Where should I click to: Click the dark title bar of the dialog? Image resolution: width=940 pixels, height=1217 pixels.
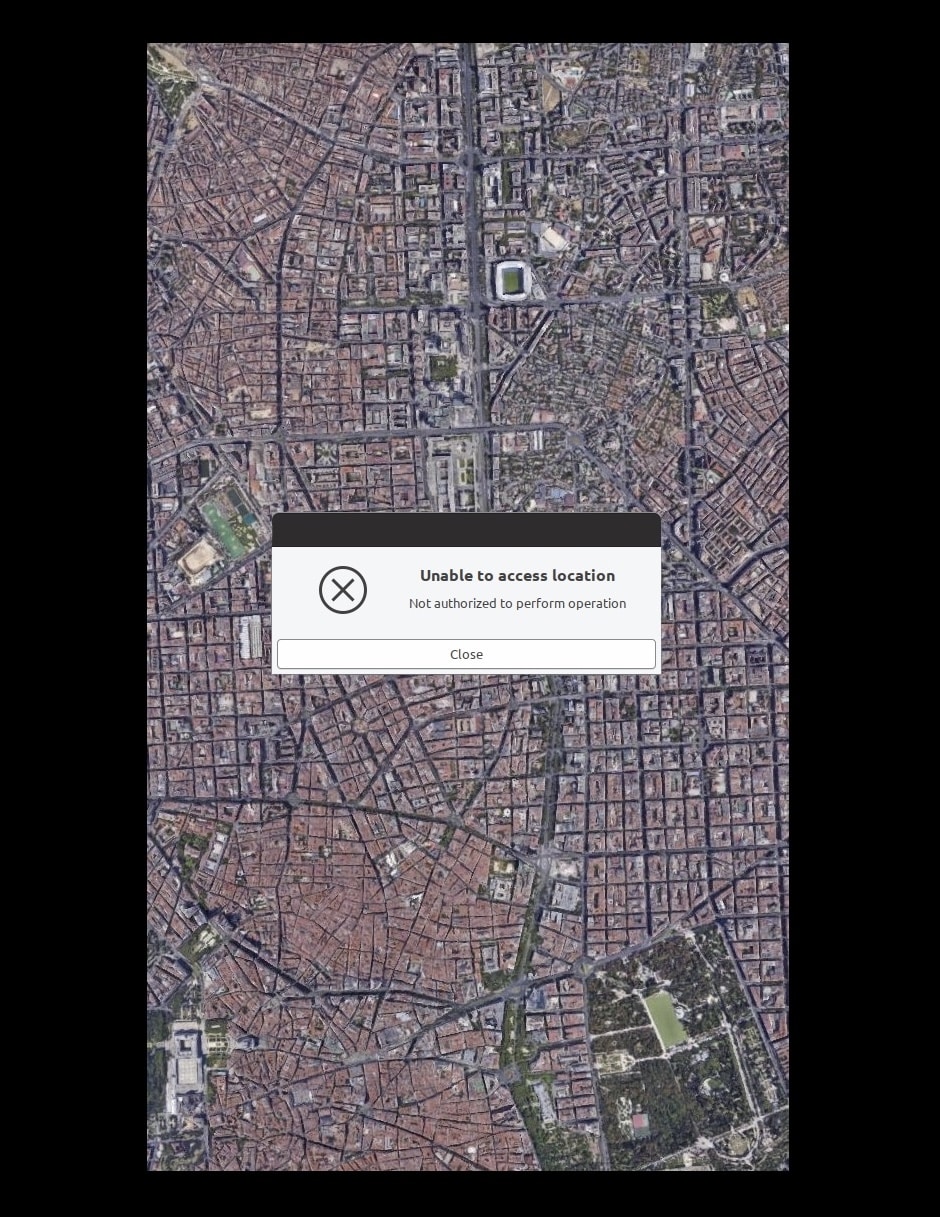[x=466, y=530]
